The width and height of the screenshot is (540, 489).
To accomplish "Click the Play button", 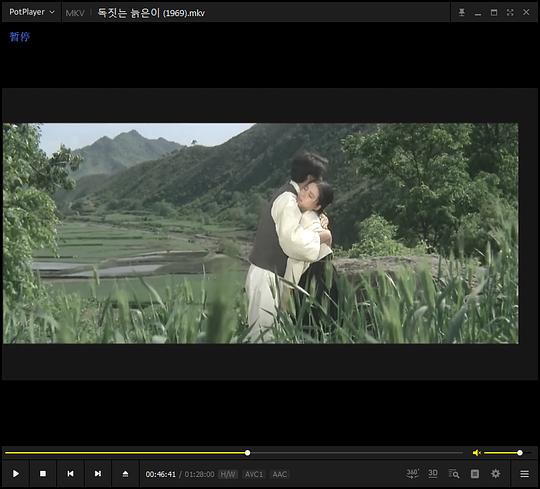I will tap(16, 474).
